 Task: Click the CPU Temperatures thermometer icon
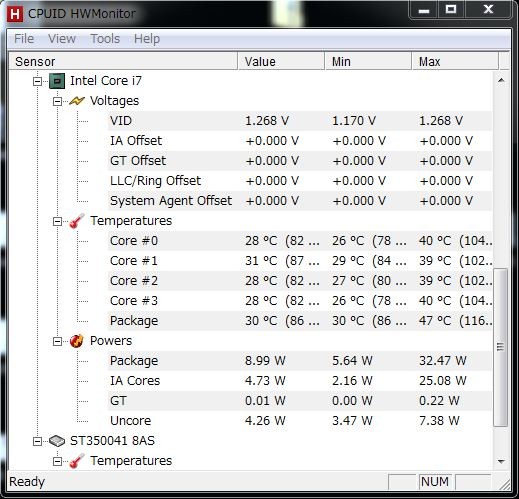coord(77,221)
